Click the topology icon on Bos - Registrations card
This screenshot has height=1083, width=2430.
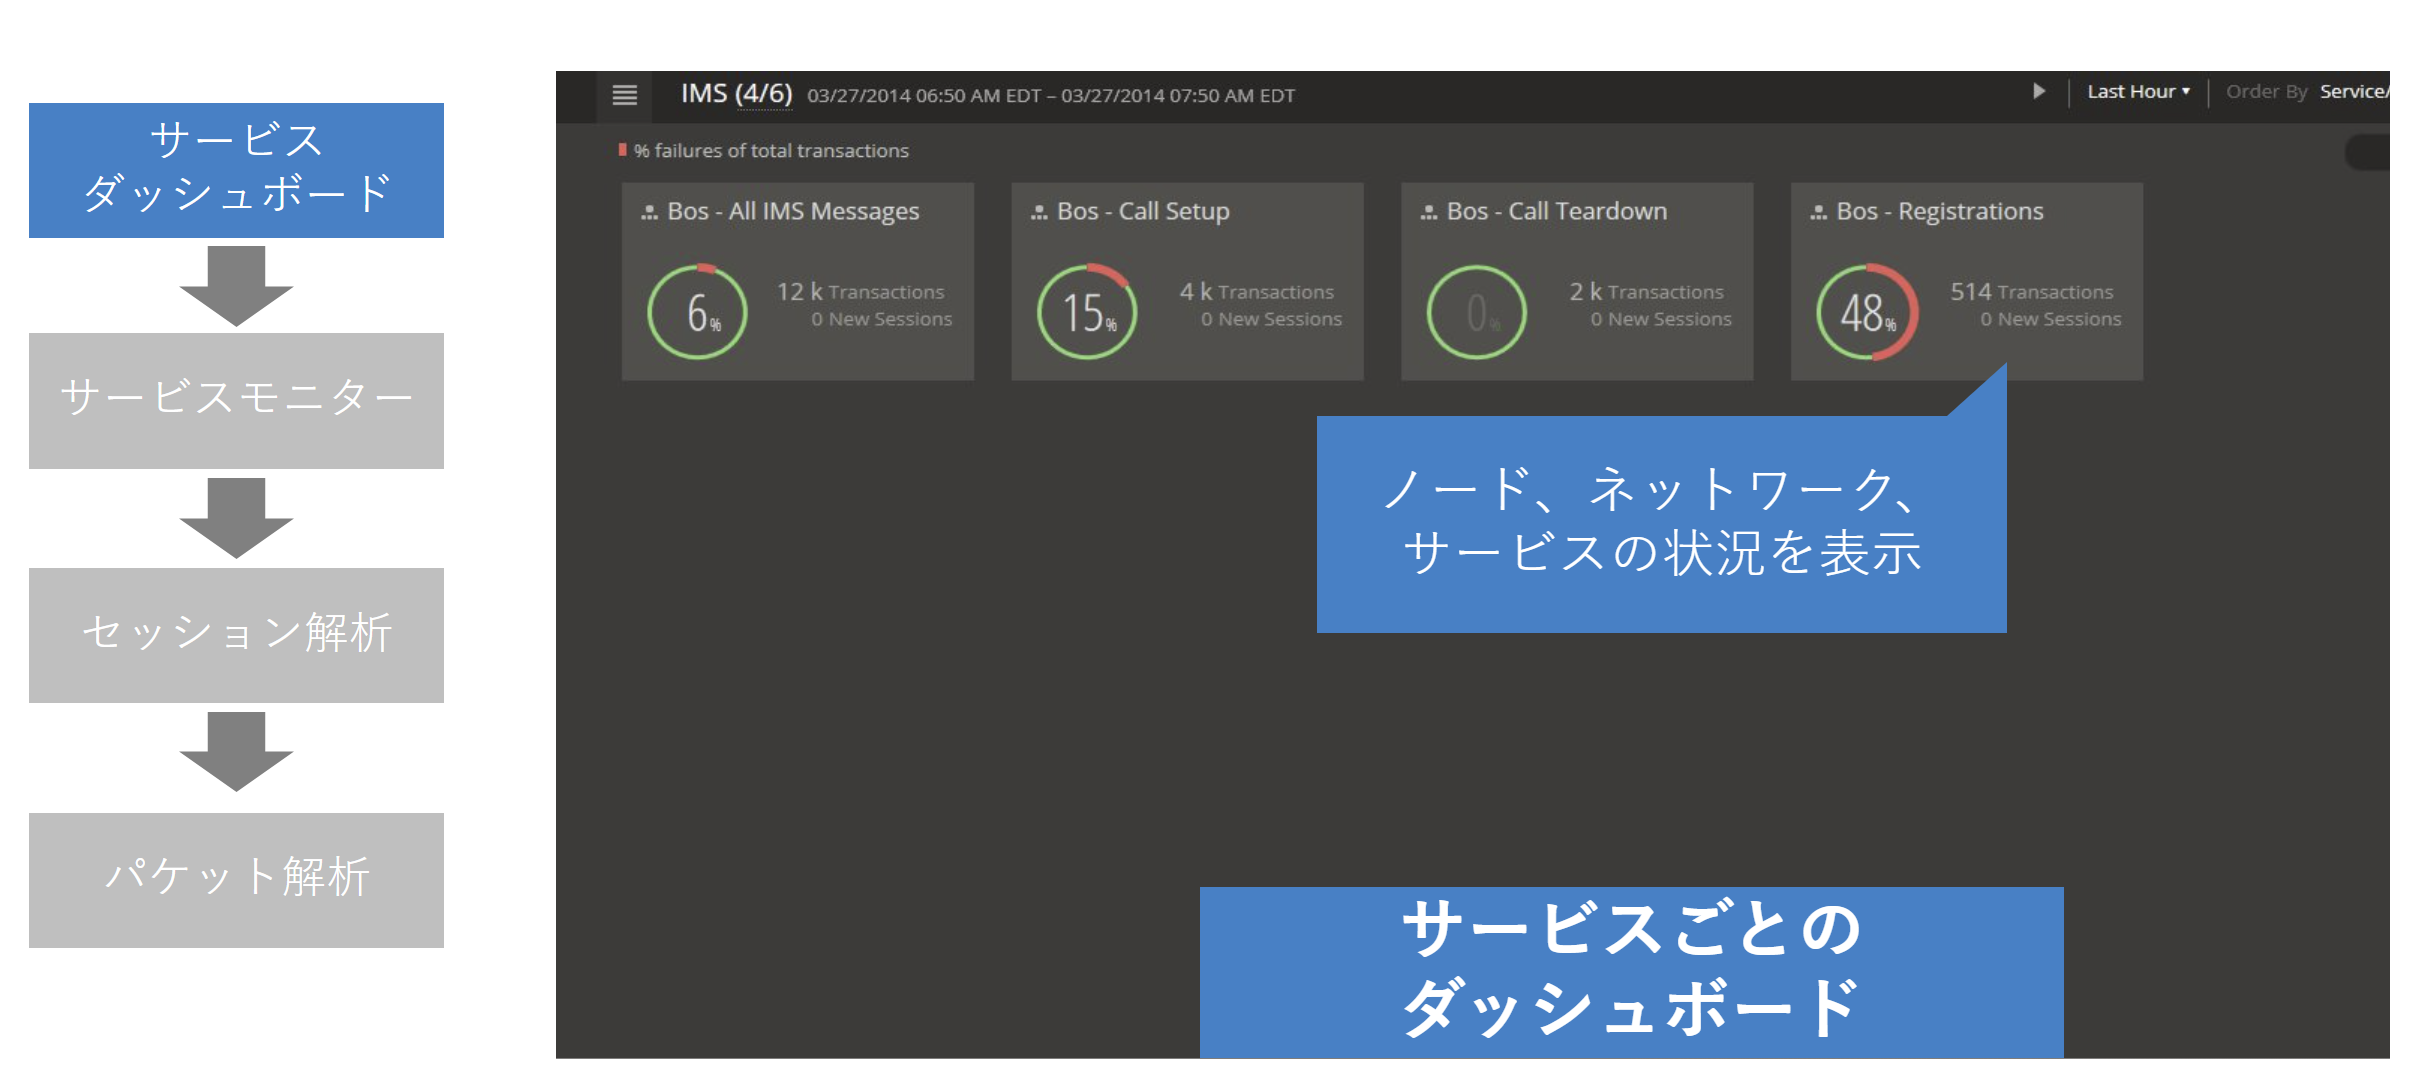(1816, 211)
